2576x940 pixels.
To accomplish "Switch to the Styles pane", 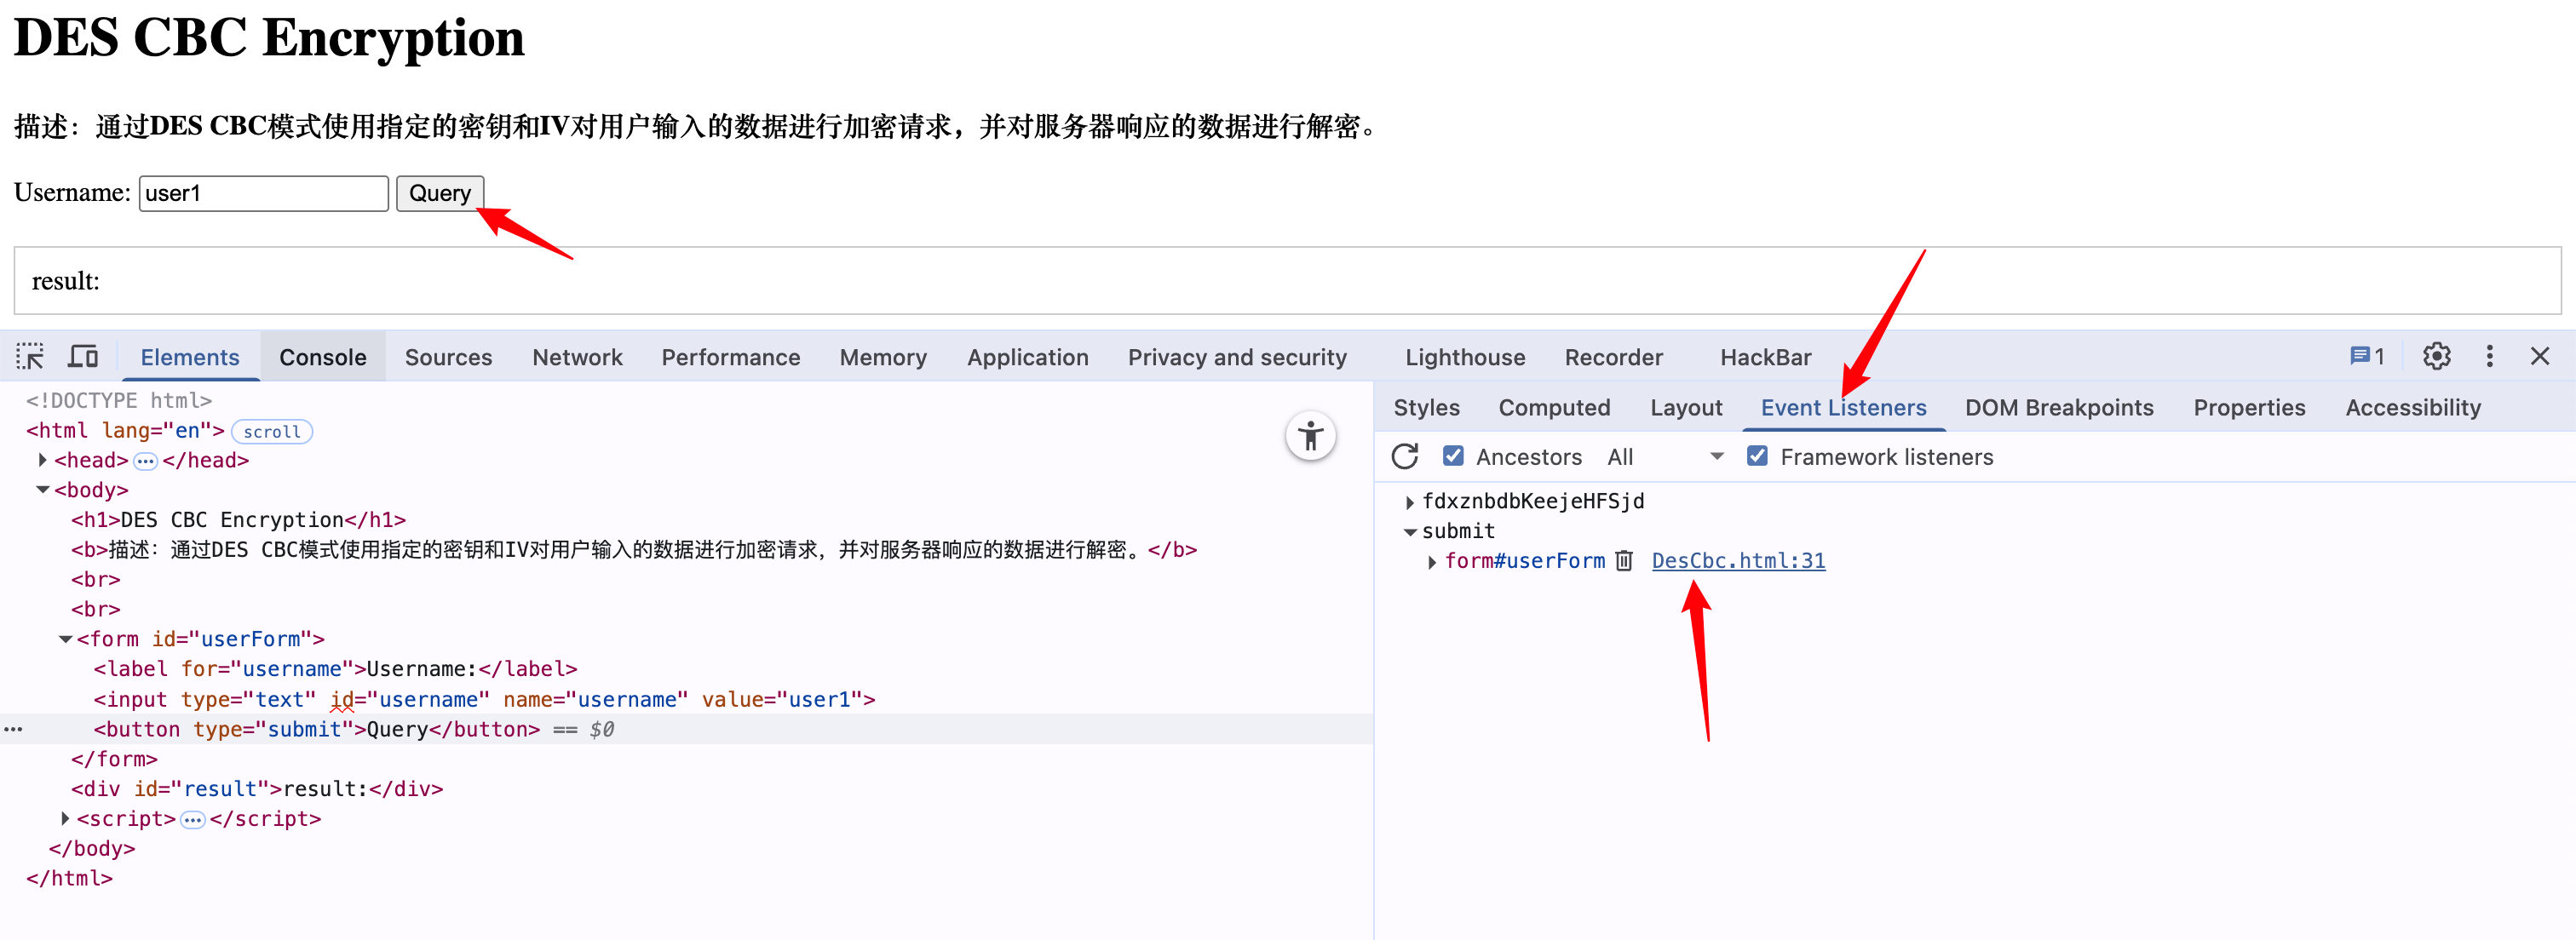I will point(1426,408).
